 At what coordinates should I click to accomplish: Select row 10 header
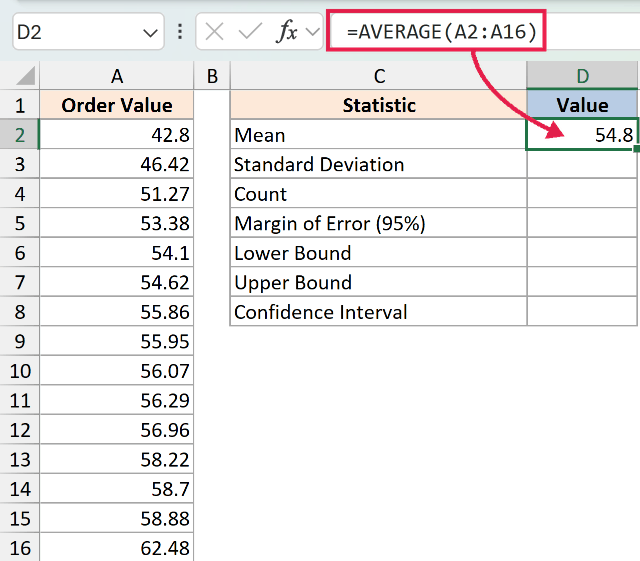pos(20,370)
